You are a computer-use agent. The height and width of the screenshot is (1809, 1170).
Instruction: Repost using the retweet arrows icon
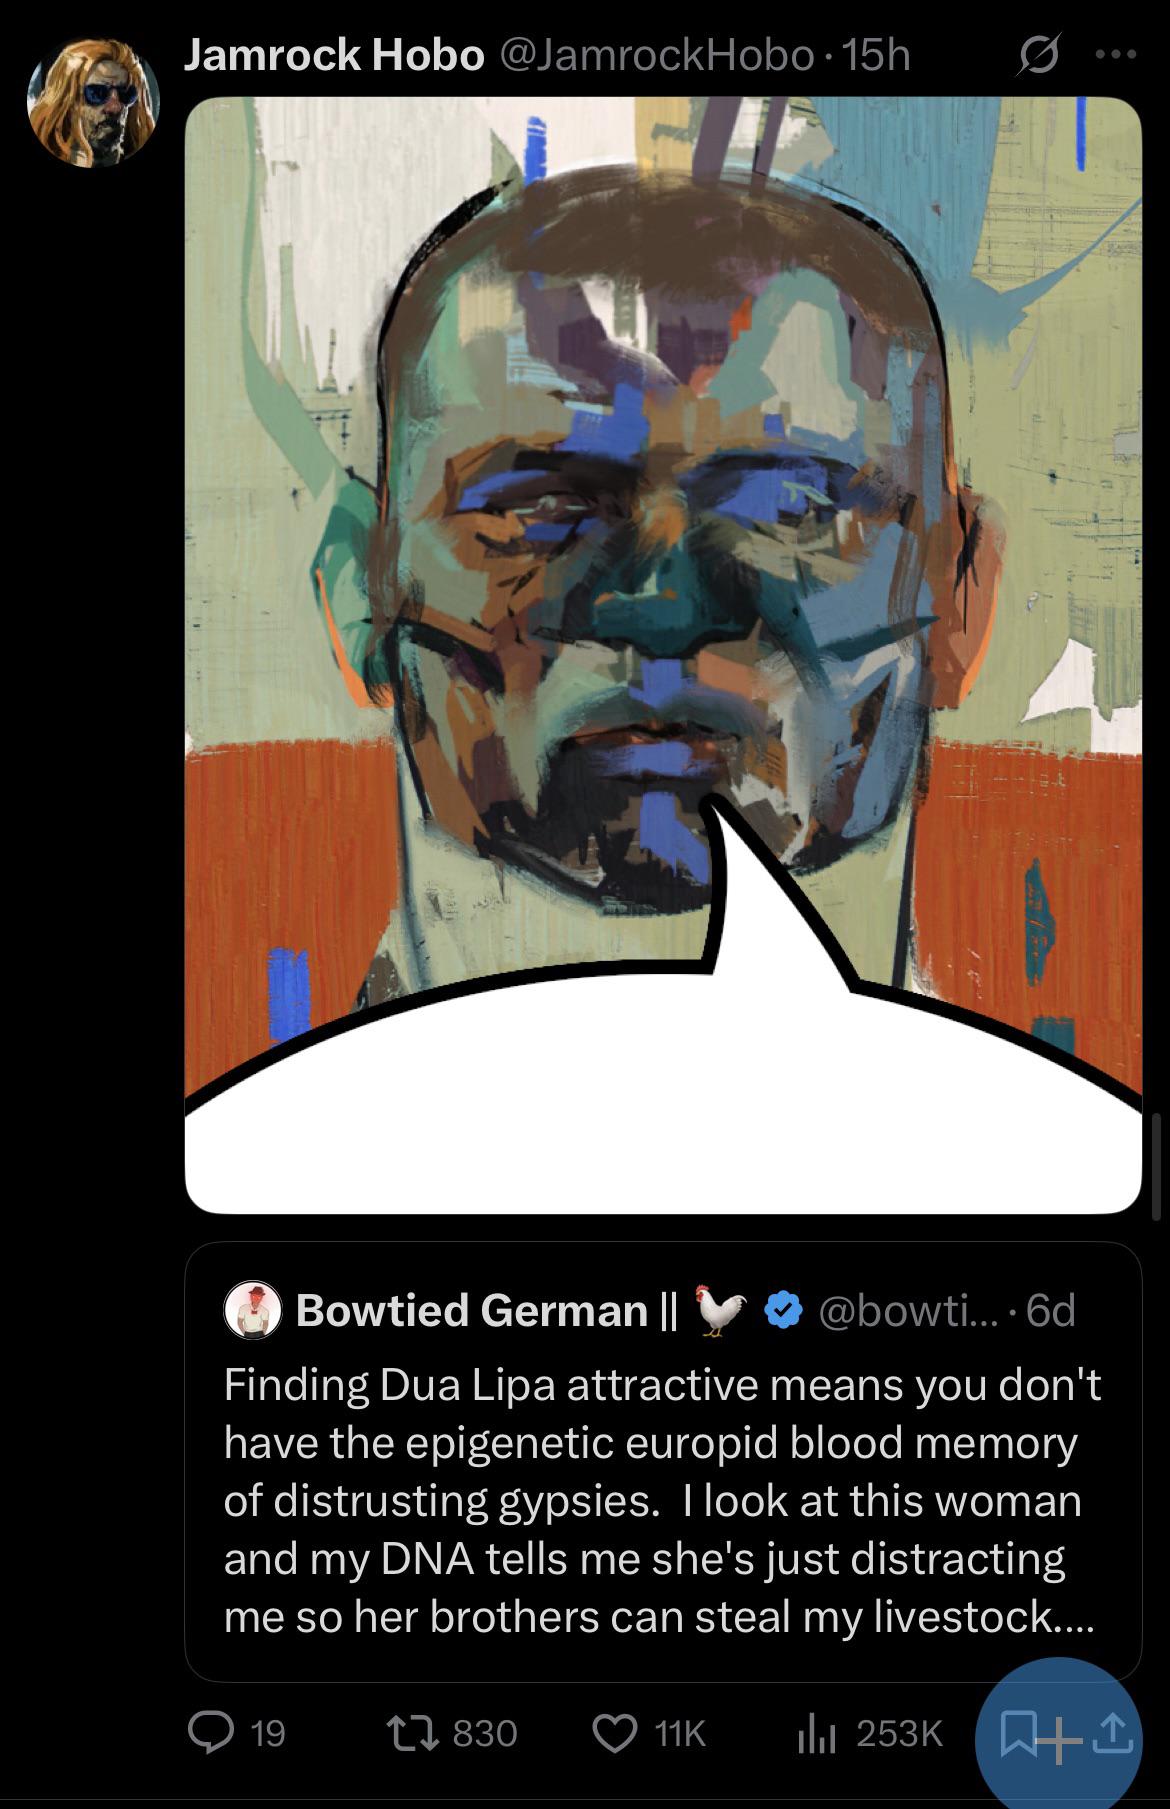tap(412, 1732)
